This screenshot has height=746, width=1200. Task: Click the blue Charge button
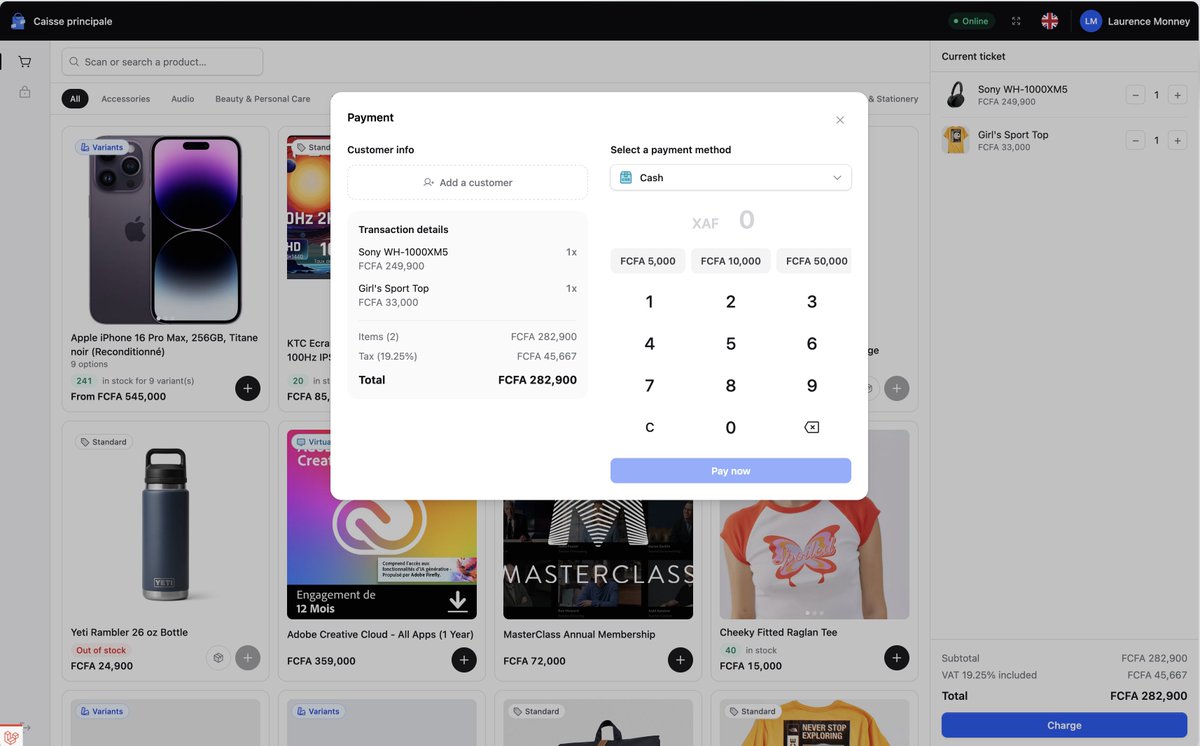tap(1064, 725)
